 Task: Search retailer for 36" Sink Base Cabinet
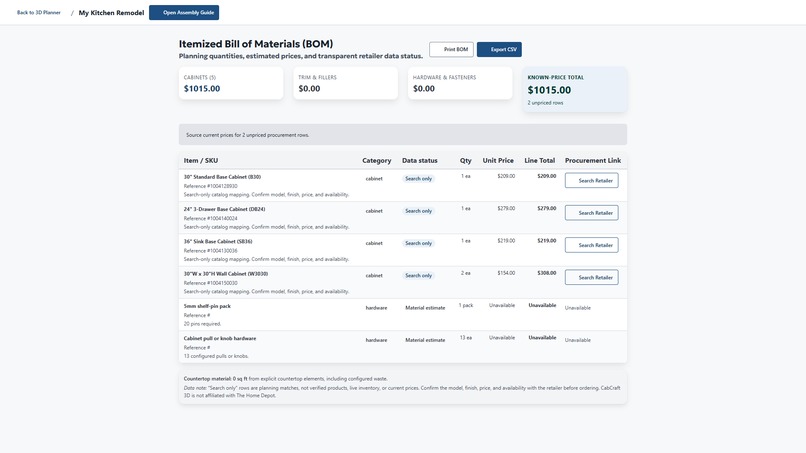(592, 245)
